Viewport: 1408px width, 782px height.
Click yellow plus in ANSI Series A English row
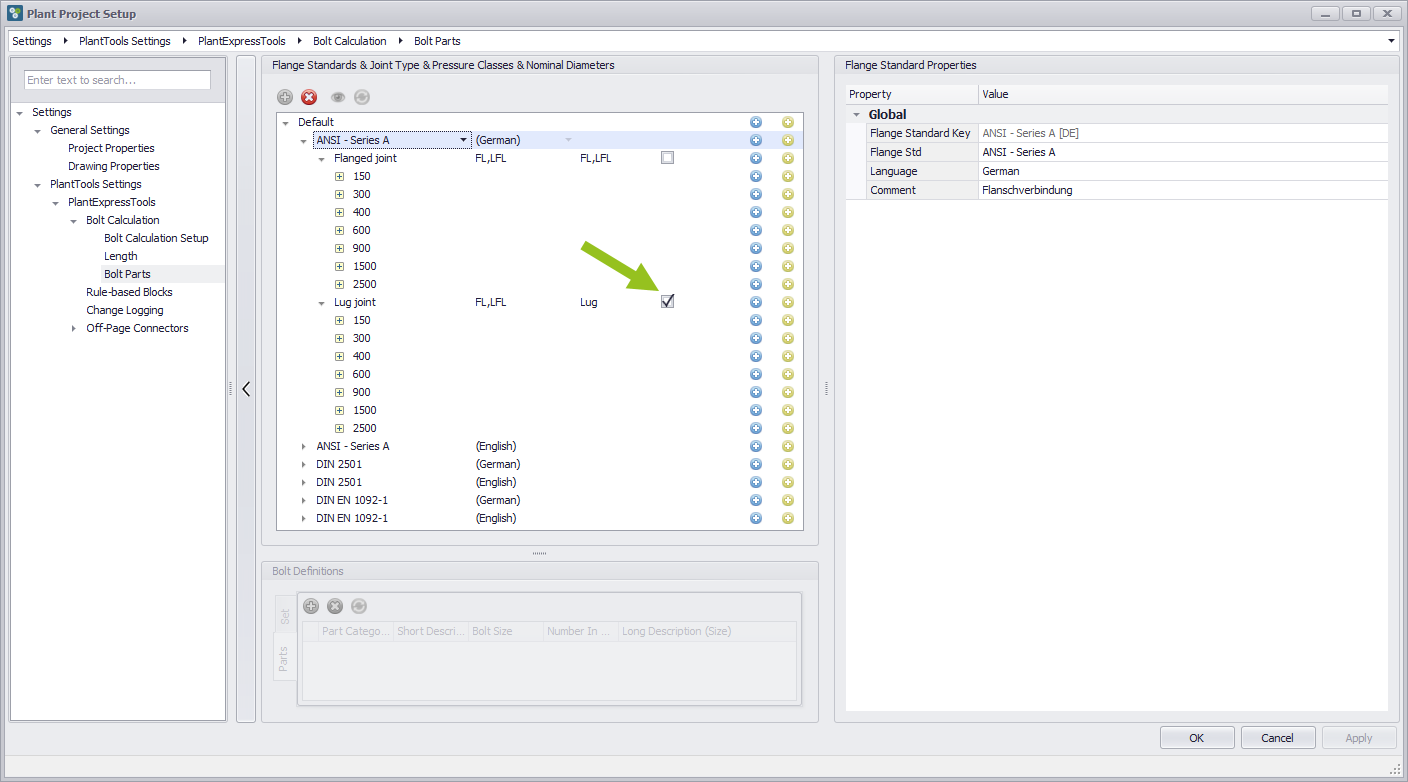click(788, 446)
